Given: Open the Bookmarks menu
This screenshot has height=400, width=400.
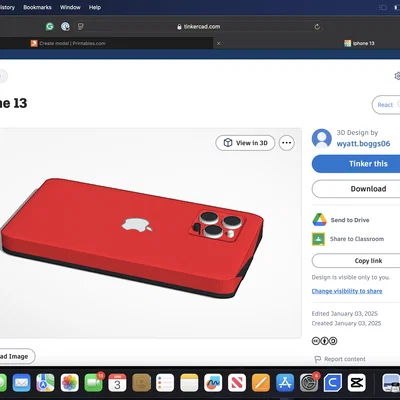Looking at the screenshot, I should (37, 7).
